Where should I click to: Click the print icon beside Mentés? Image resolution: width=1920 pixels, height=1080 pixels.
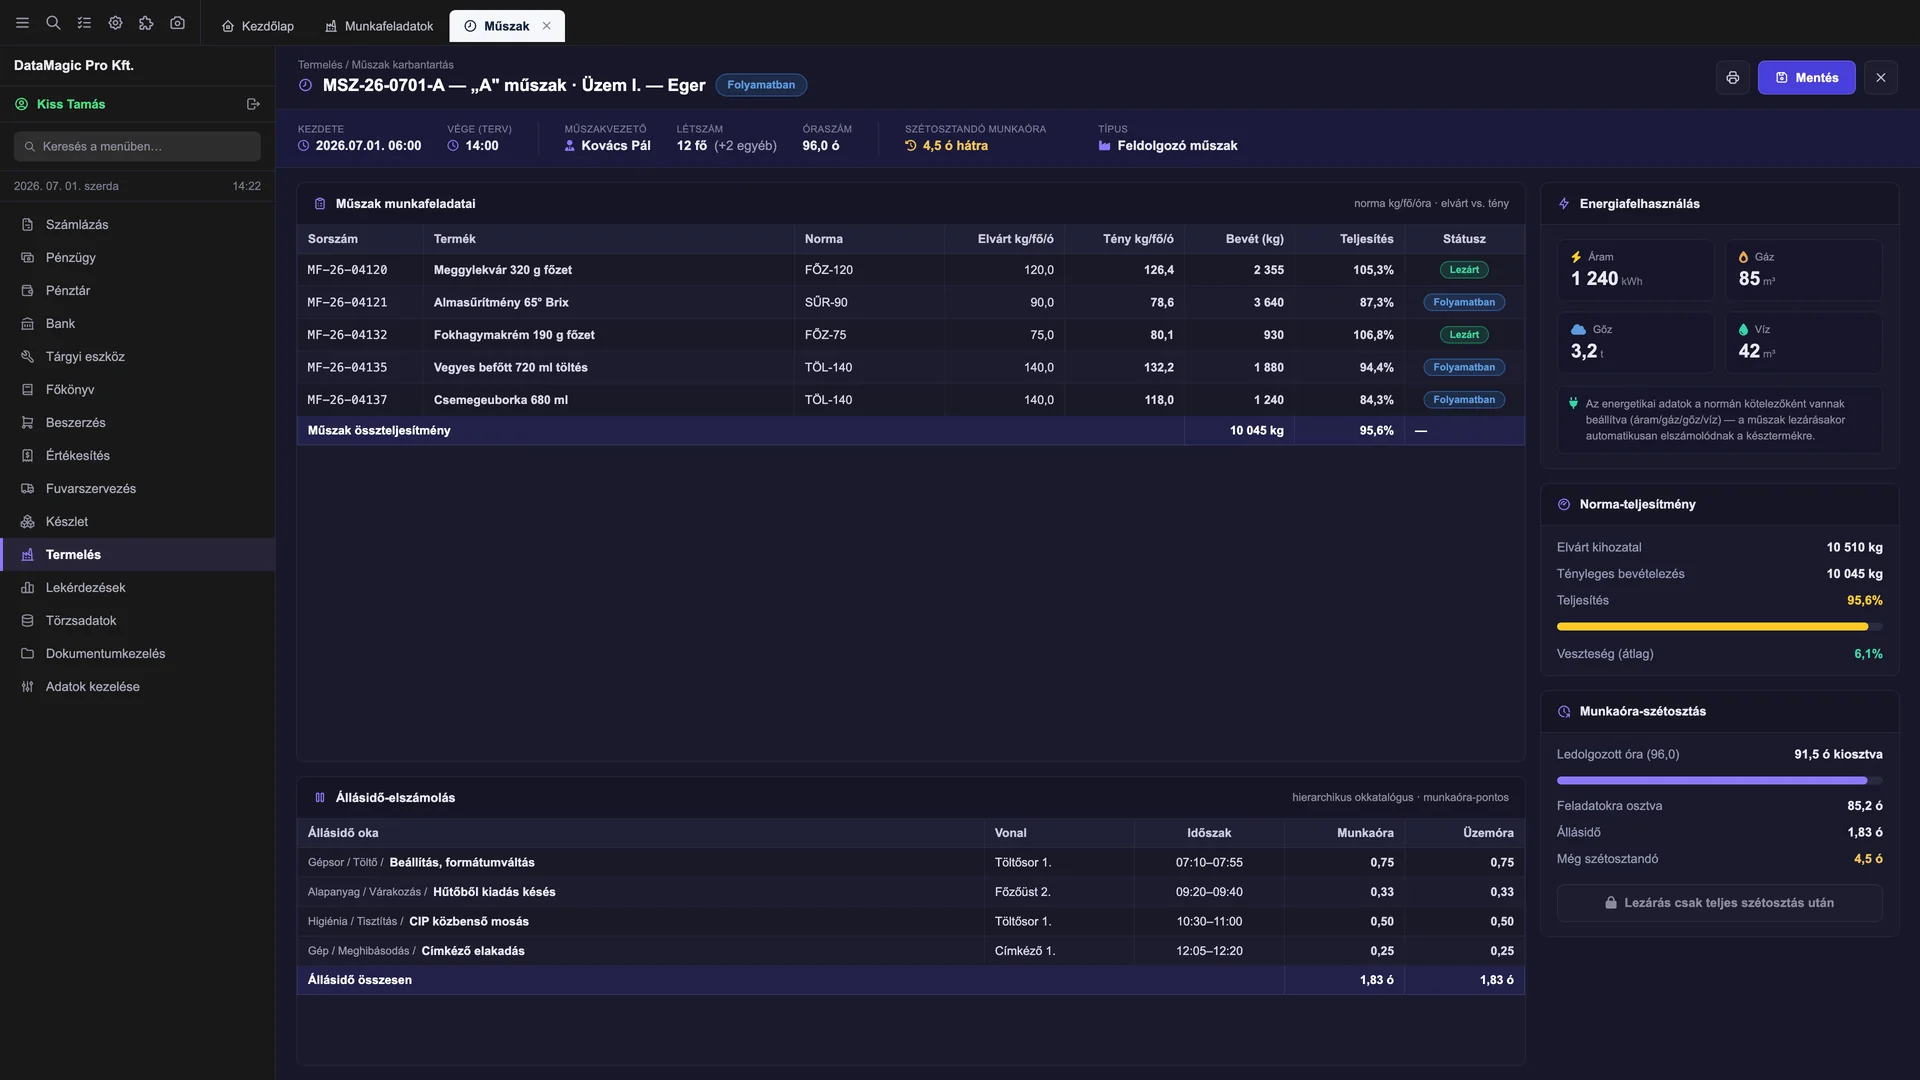1732,78
